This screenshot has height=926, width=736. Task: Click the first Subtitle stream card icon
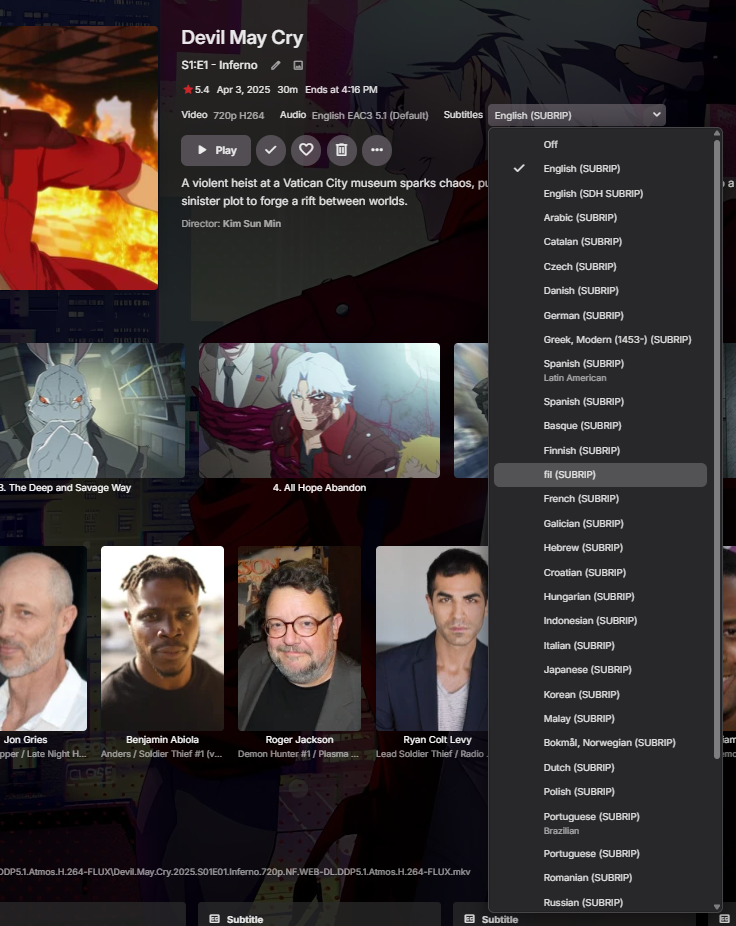[214, 919]
